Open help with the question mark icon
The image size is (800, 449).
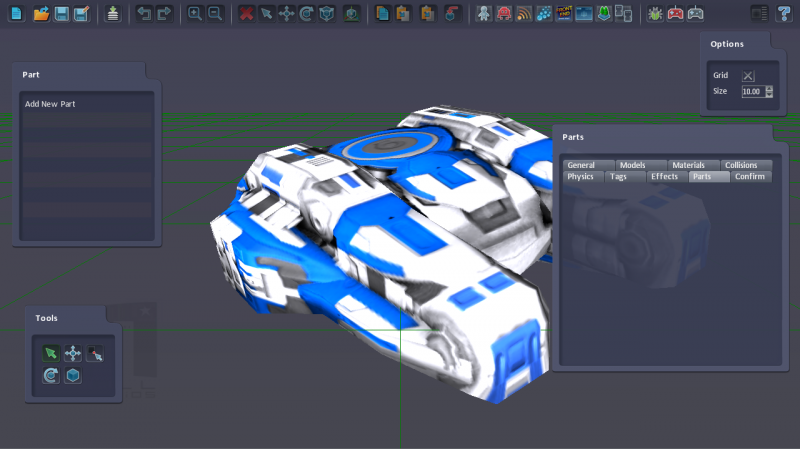pyautogui.click(x=782, y=14)
